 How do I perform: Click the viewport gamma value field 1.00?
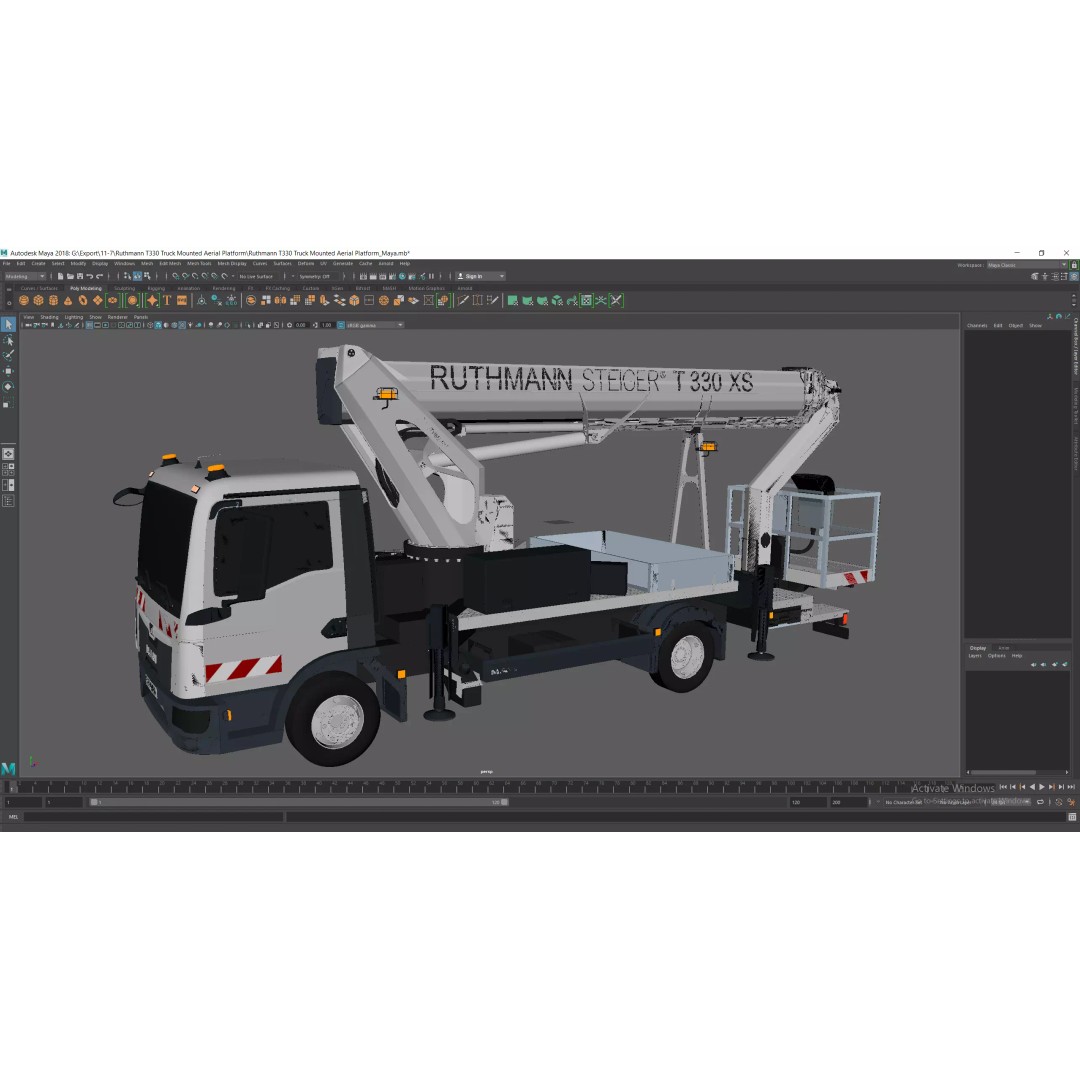(x=326, y=325)
